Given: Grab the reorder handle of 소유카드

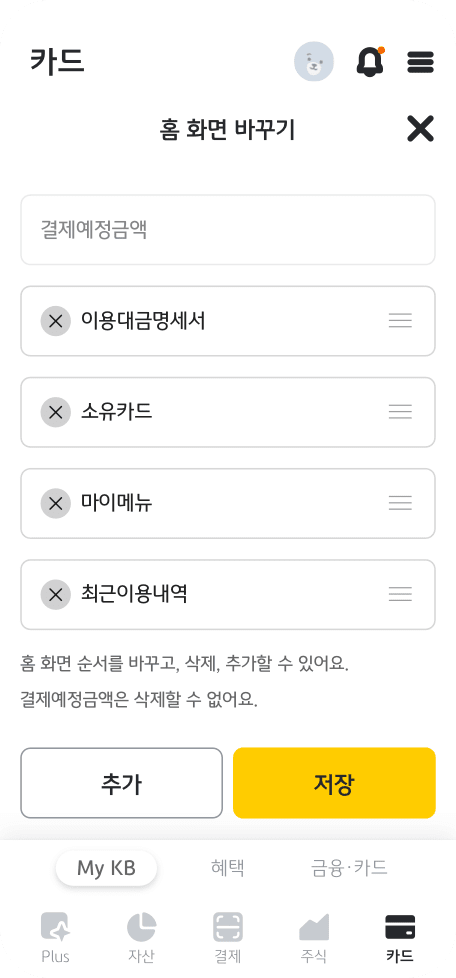Looking at the screenshot, I should [x=400, y=412].
